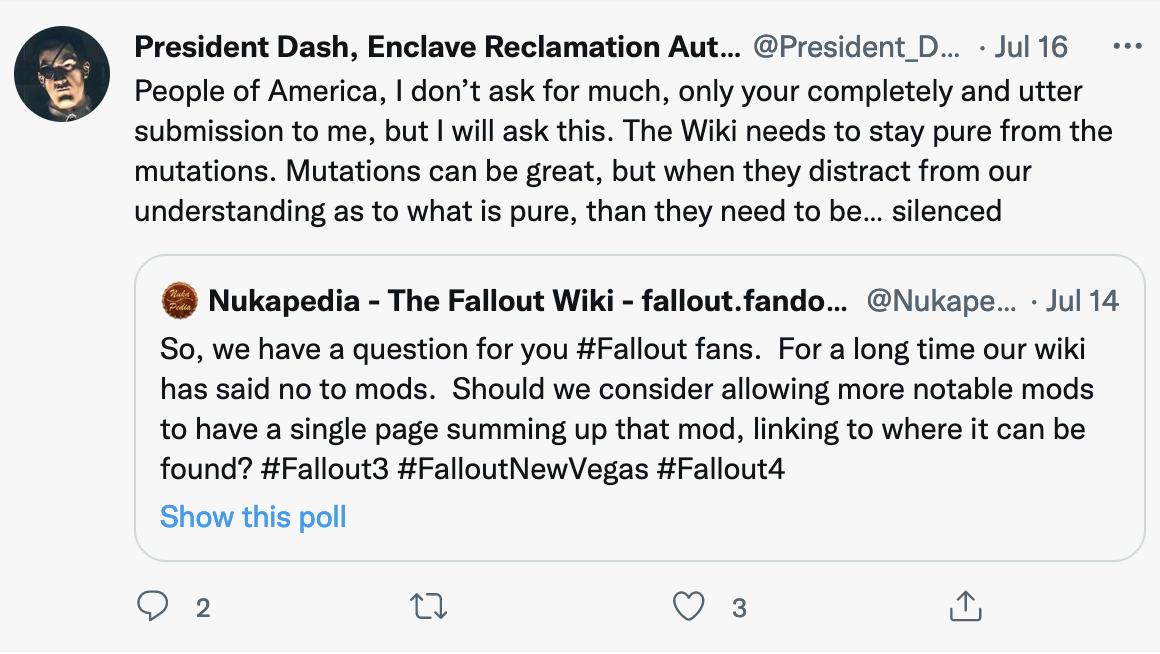The width and height of the screenshot is (1160, 654).
Task: Click the reply speech bubble icon
Action: pos(152,606)
